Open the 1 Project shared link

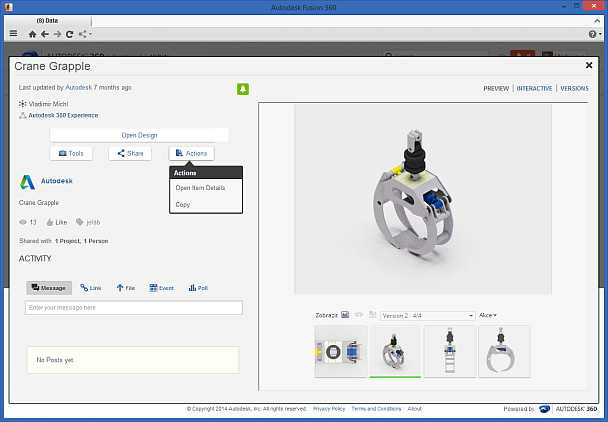point(67,241)
